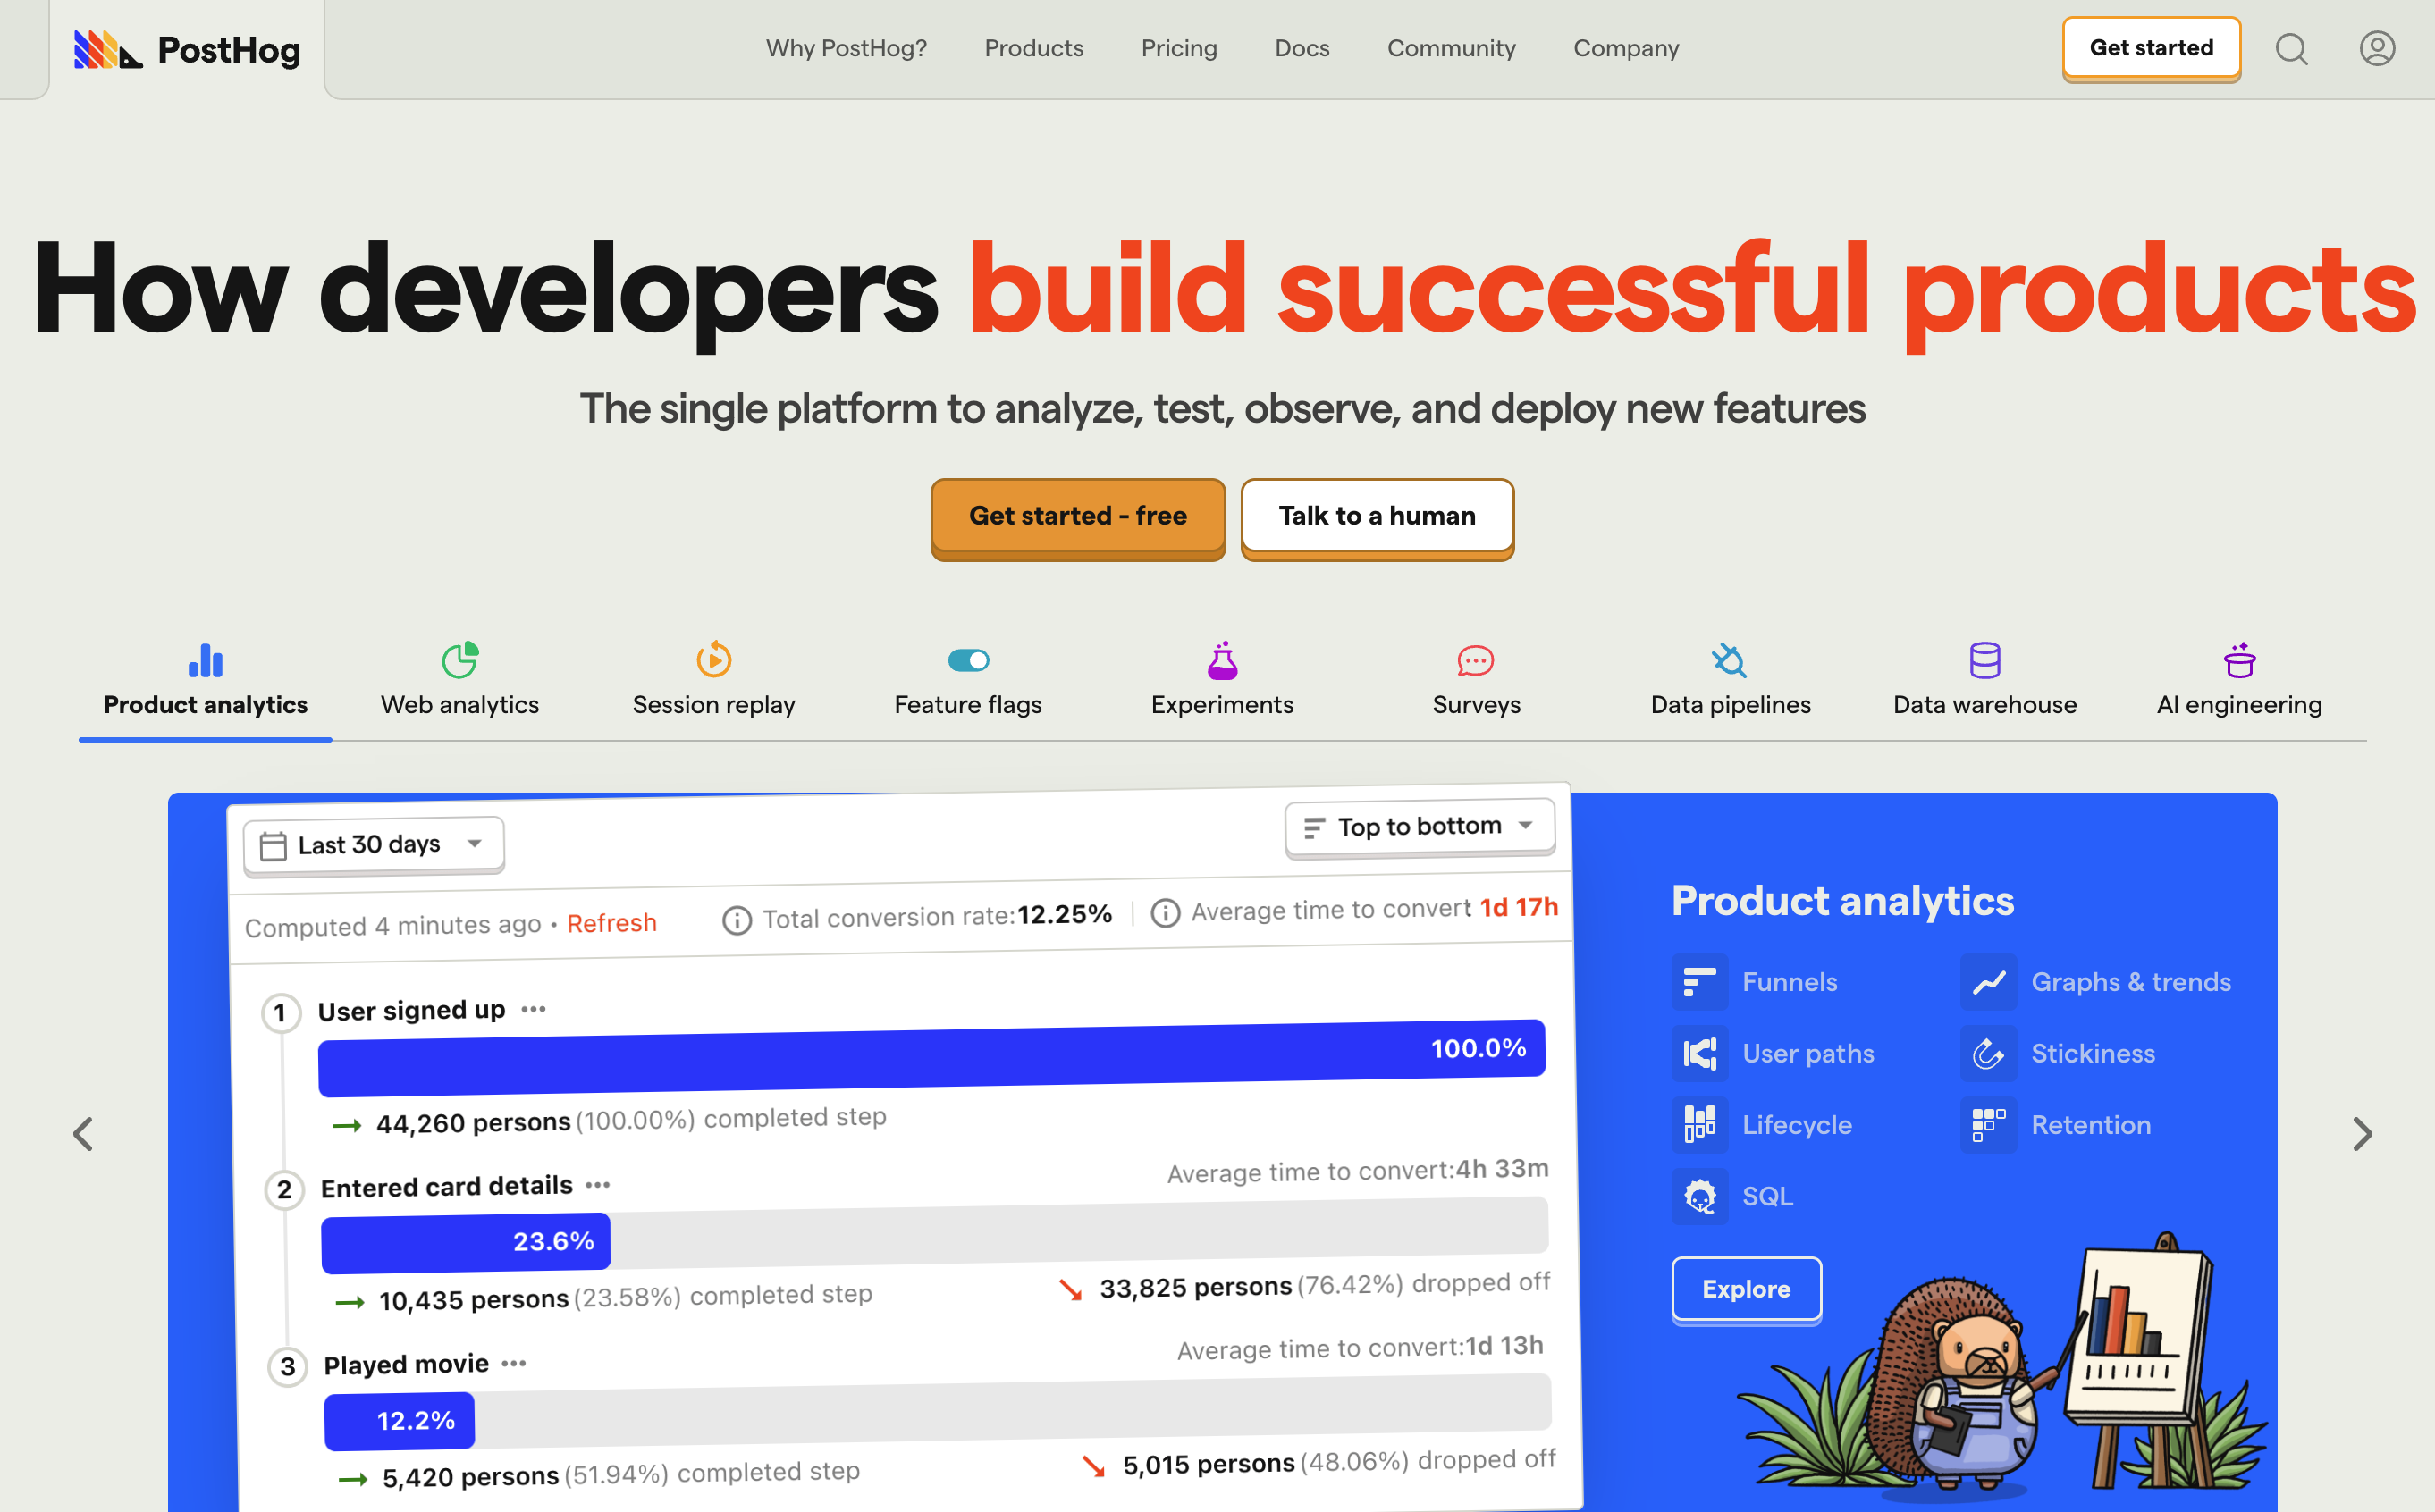This screenshot has height=1512, width=2435.
Task: Click the Explore button in Product analytics
Action: [x=1745, y=1288]
